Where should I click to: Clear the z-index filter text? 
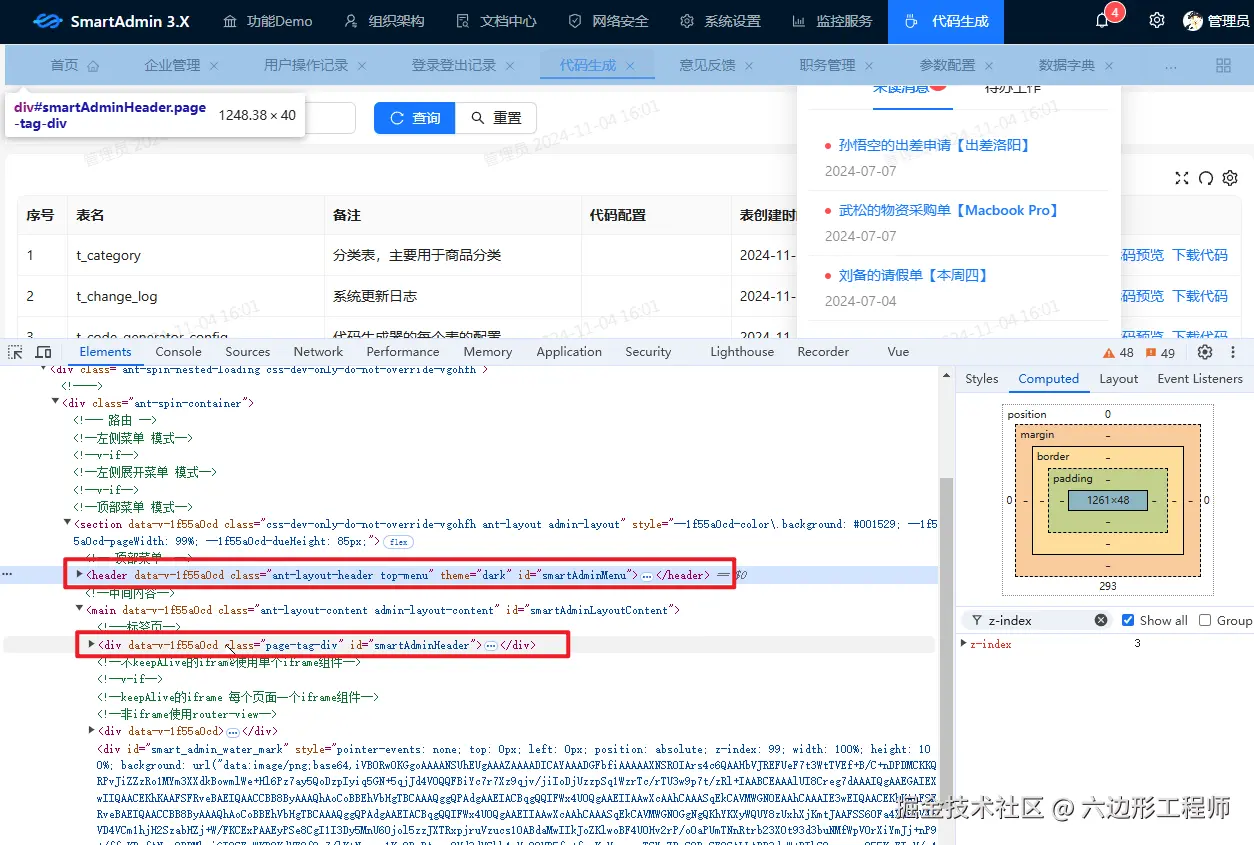[1101, 620]
